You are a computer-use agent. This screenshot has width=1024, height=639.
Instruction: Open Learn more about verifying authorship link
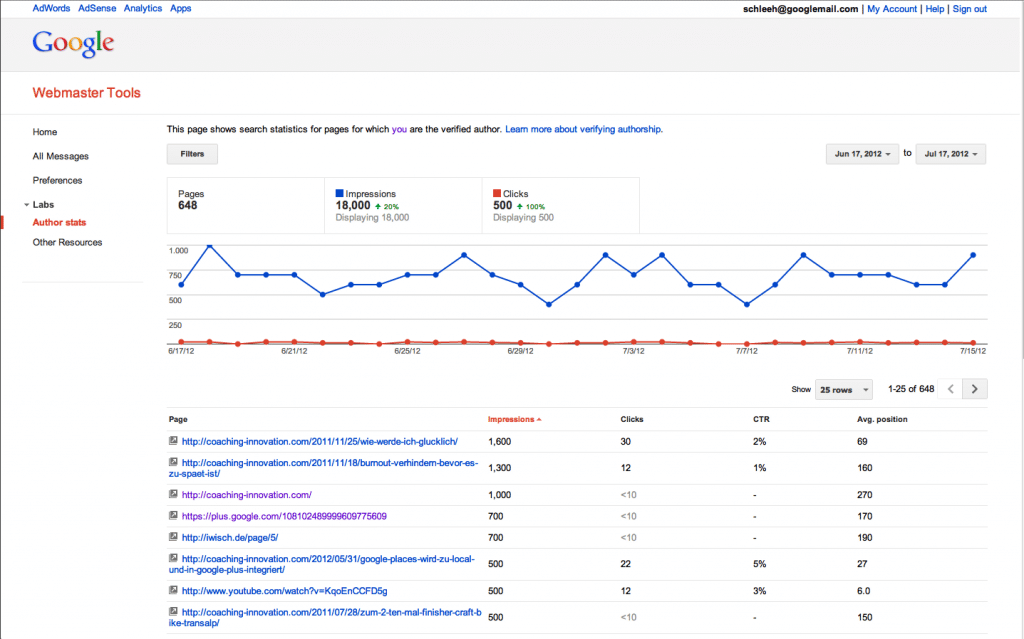(584, 129)
